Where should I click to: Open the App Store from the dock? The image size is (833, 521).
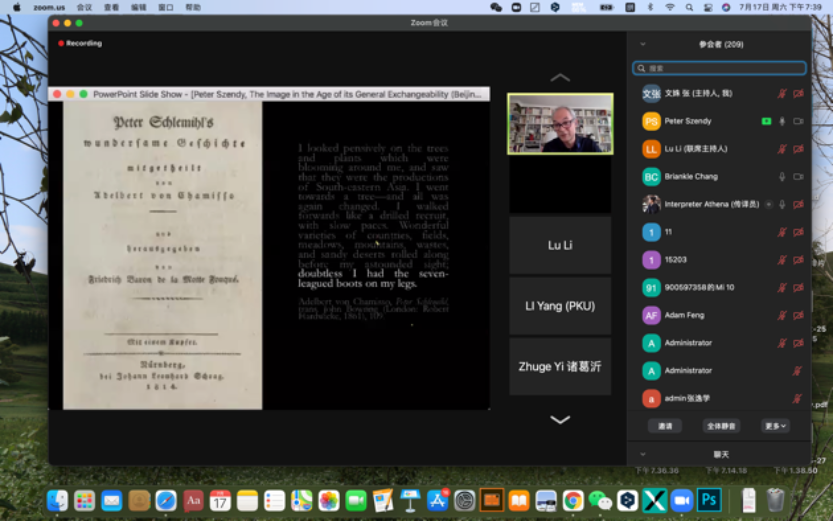(x=437, y=500)
